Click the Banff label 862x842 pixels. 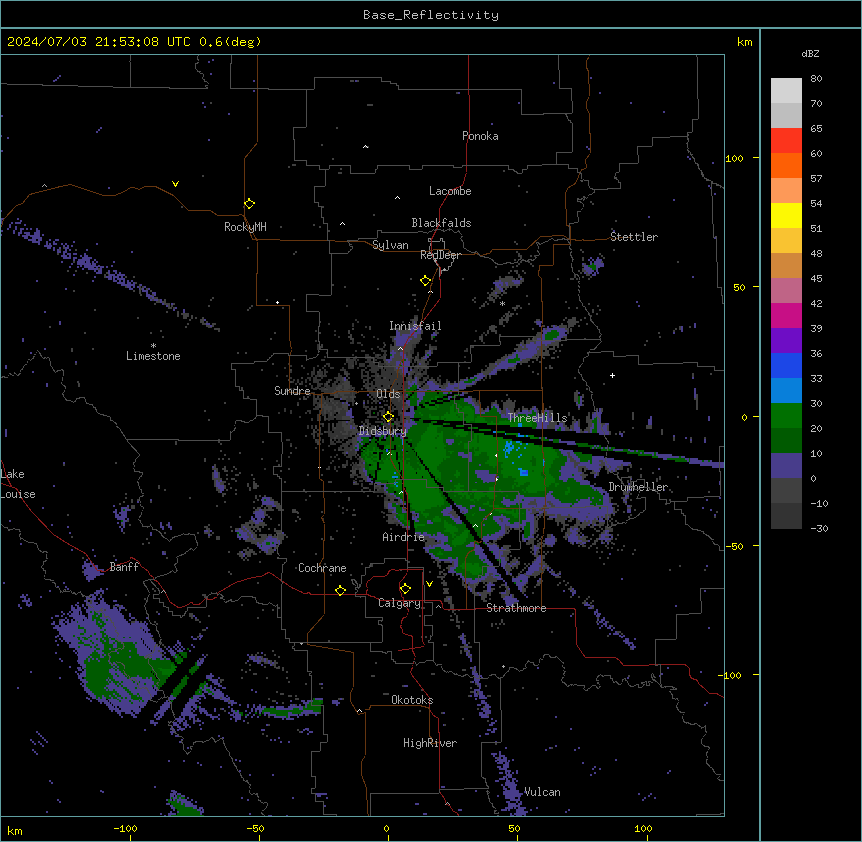tap(124, 567)
